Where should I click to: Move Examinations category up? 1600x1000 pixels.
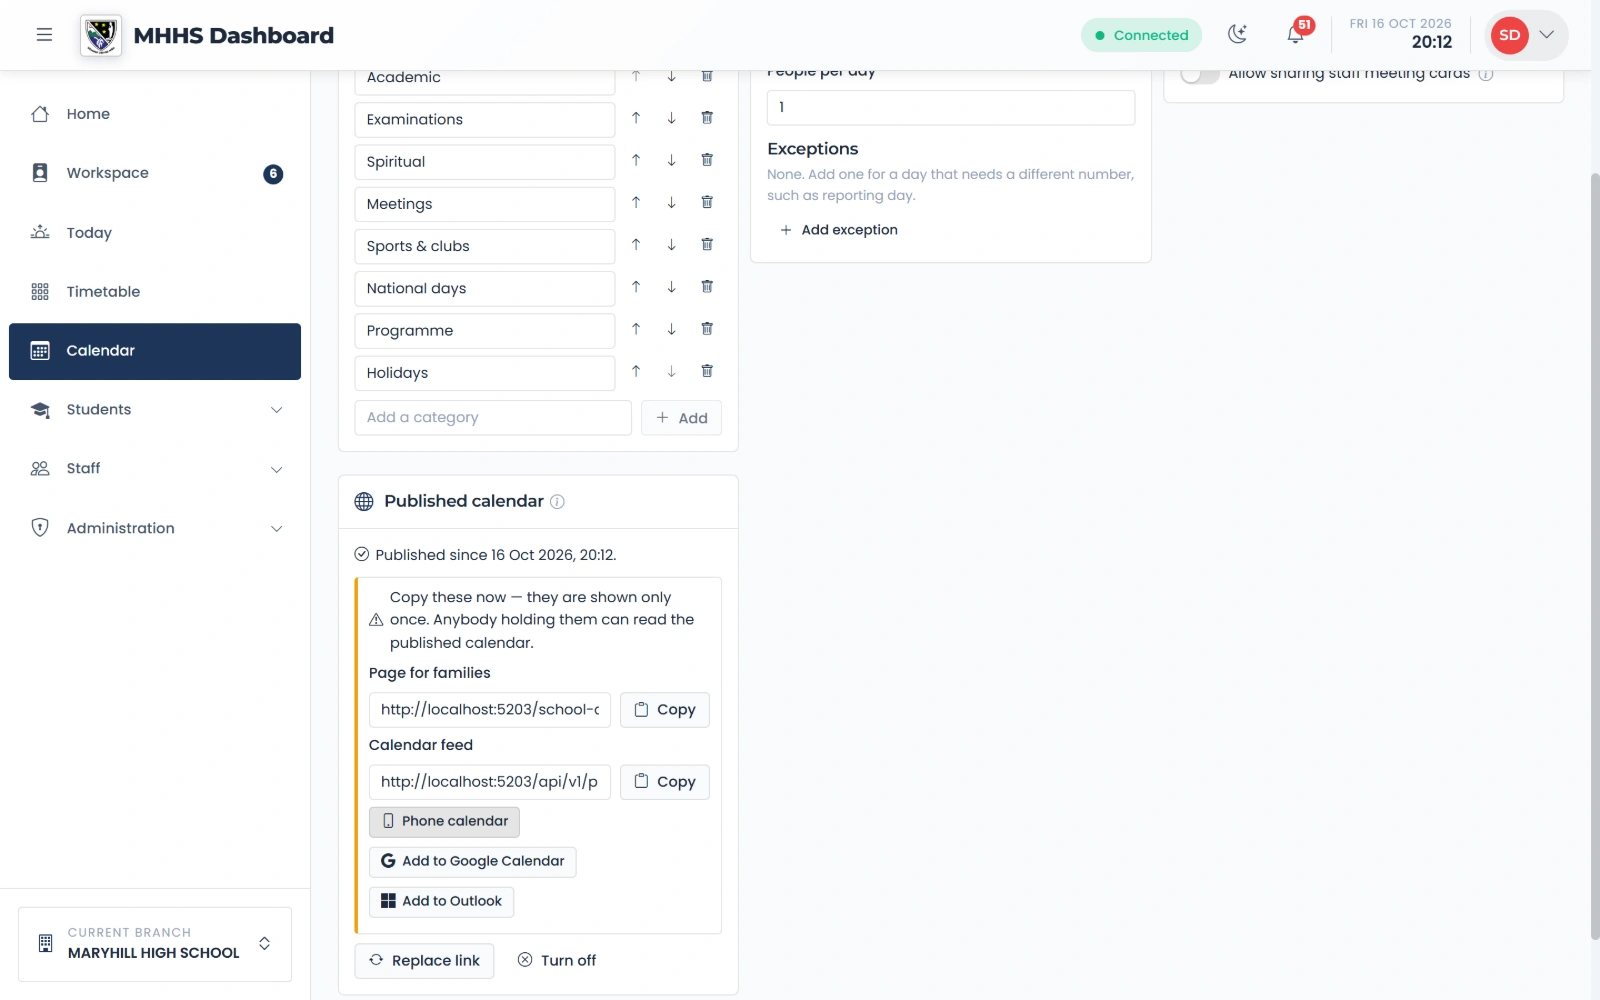[x=636, y=118]
